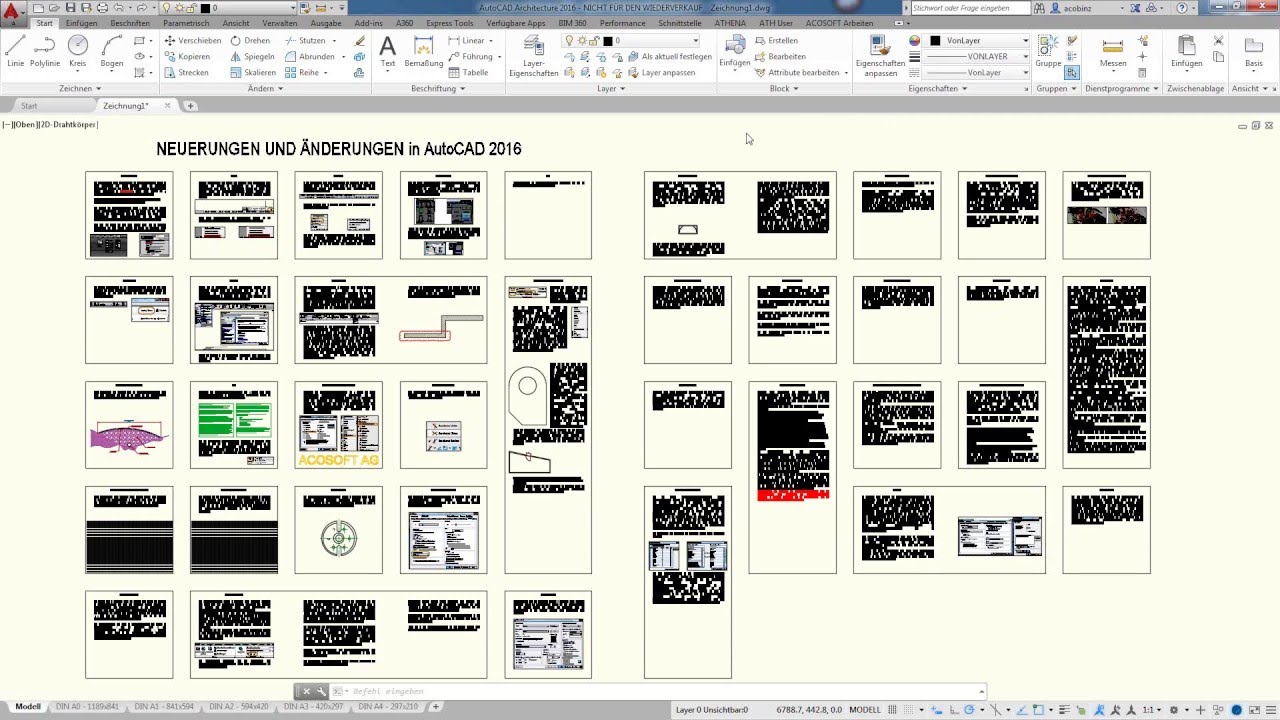Open the Einfügen ribbon tab

tap(82, 23)
